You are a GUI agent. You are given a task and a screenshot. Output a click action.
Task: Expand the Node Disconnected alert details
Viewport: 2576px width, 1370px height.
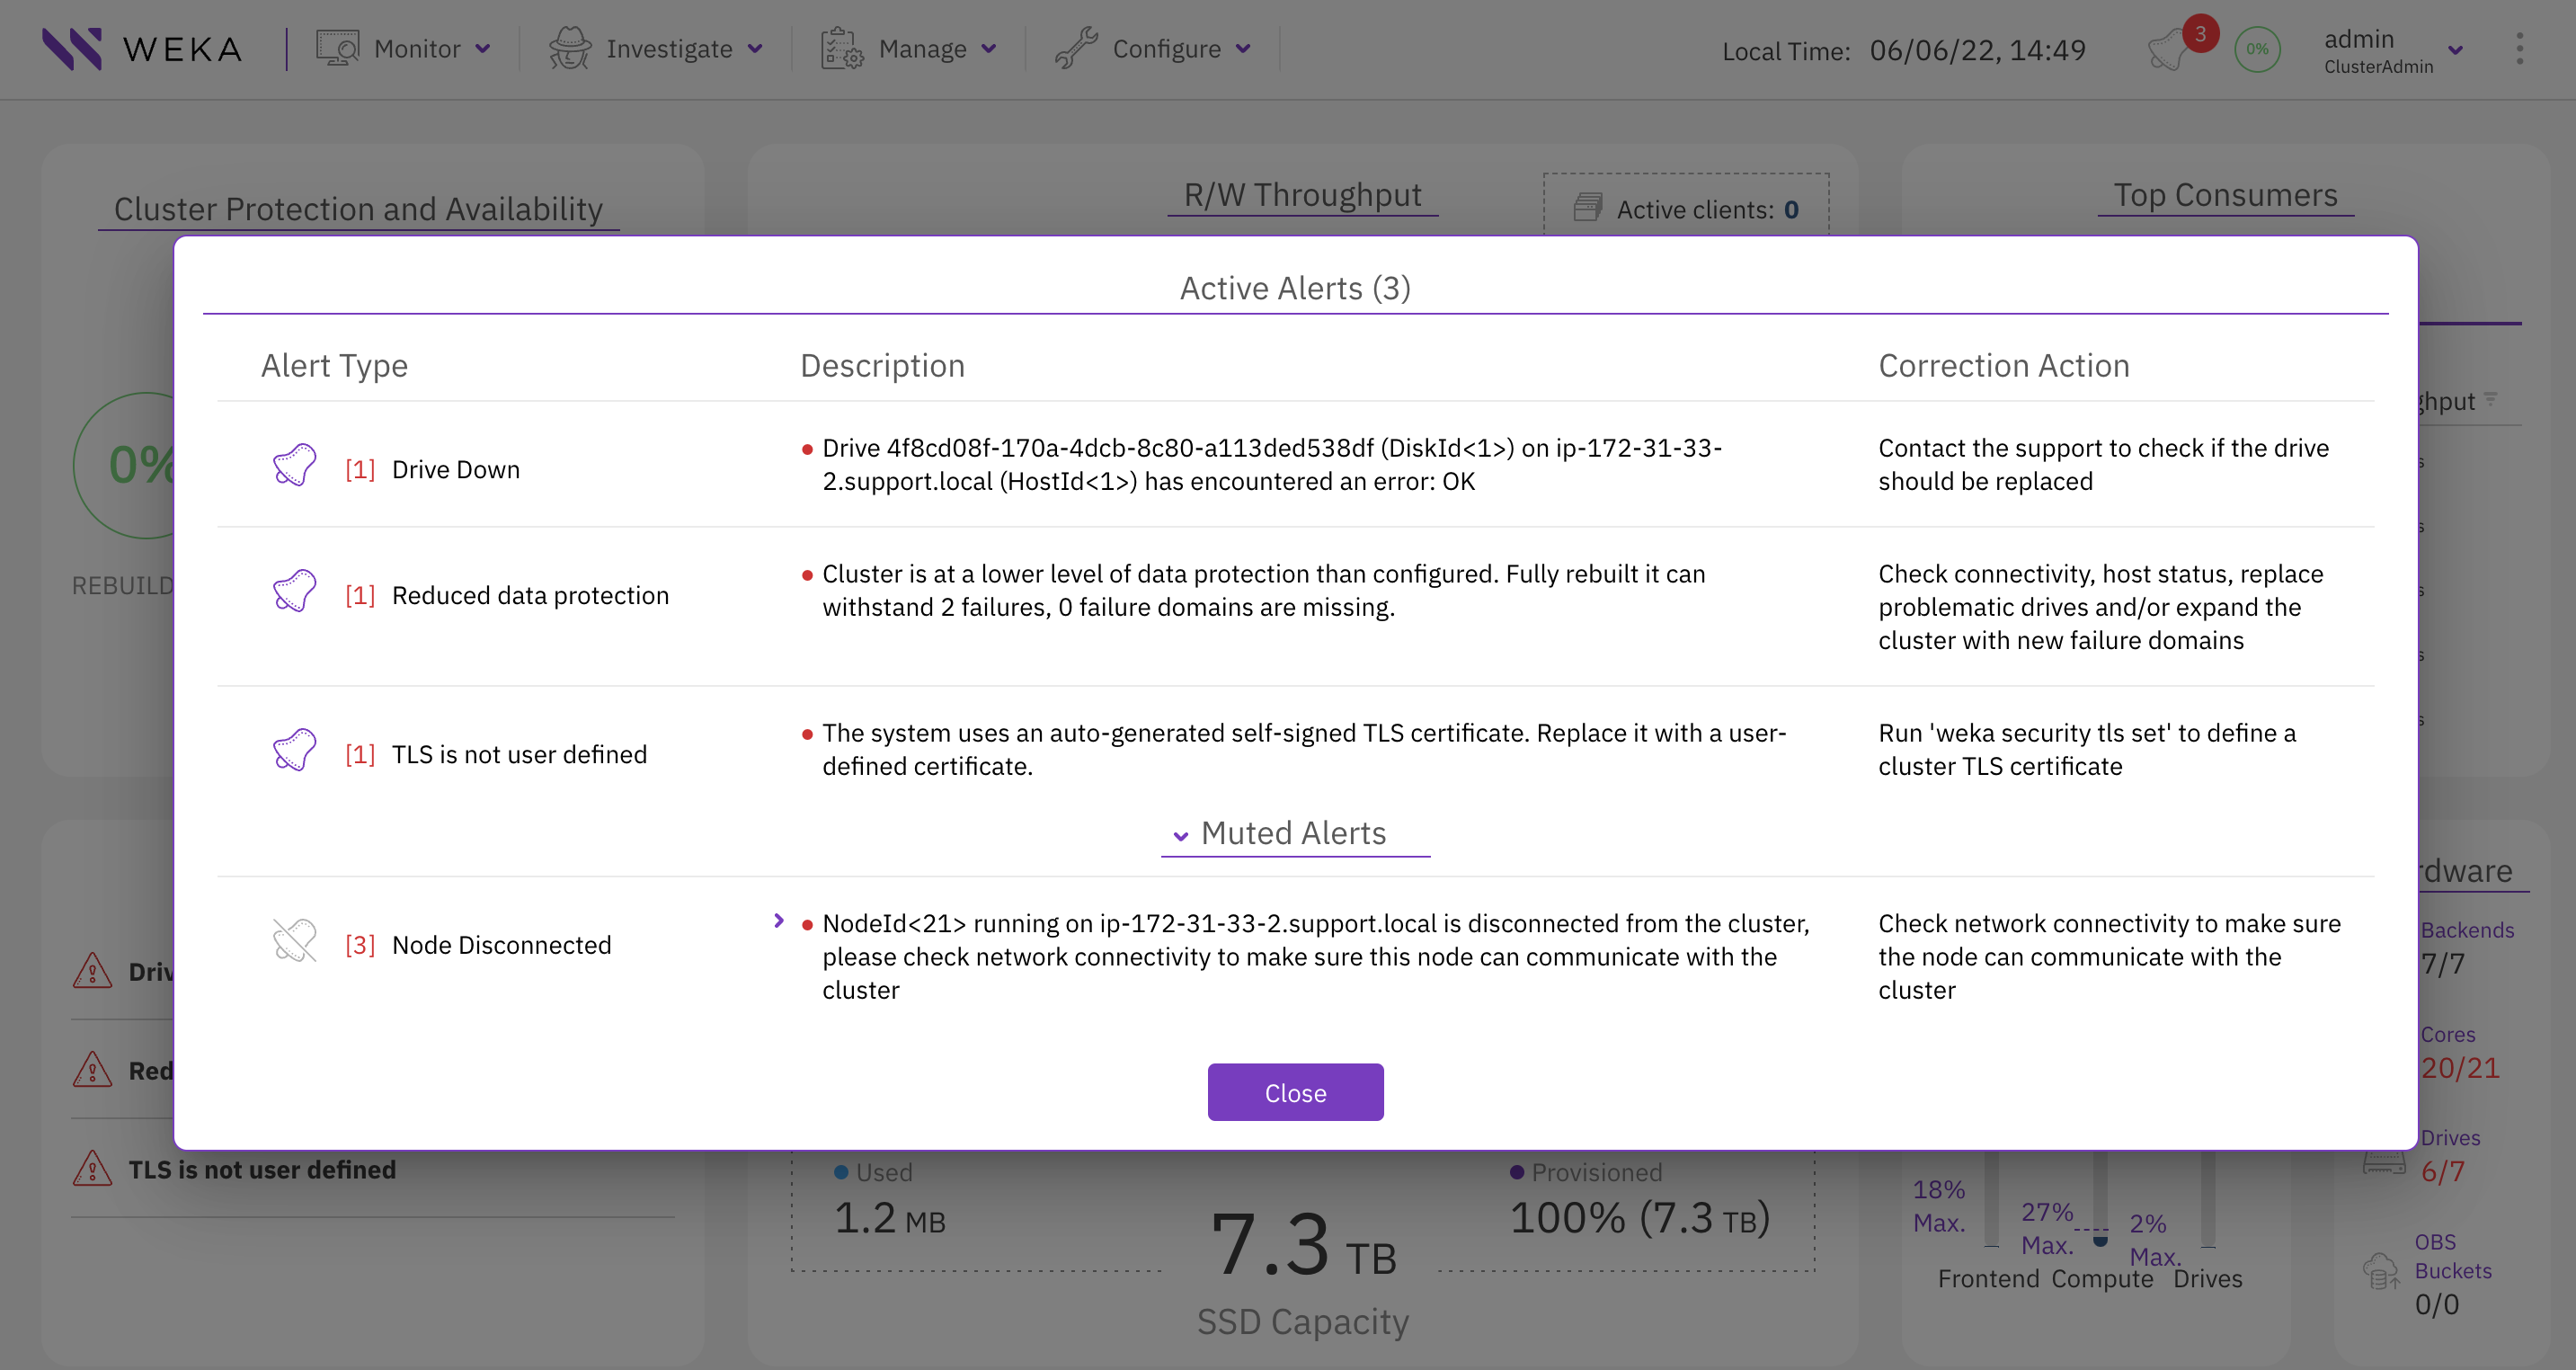779,921
